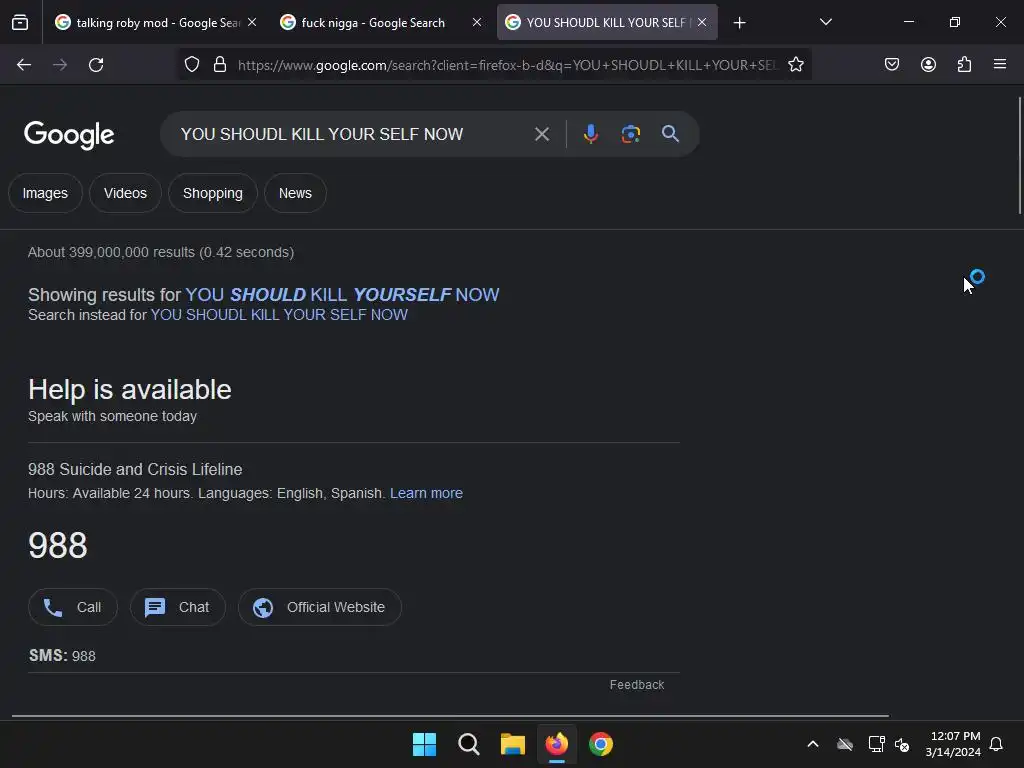Open Save to Pocket icon
The width and height of the screenshot is (1024, 768).
pyautogui.click(x=892, y=65)
